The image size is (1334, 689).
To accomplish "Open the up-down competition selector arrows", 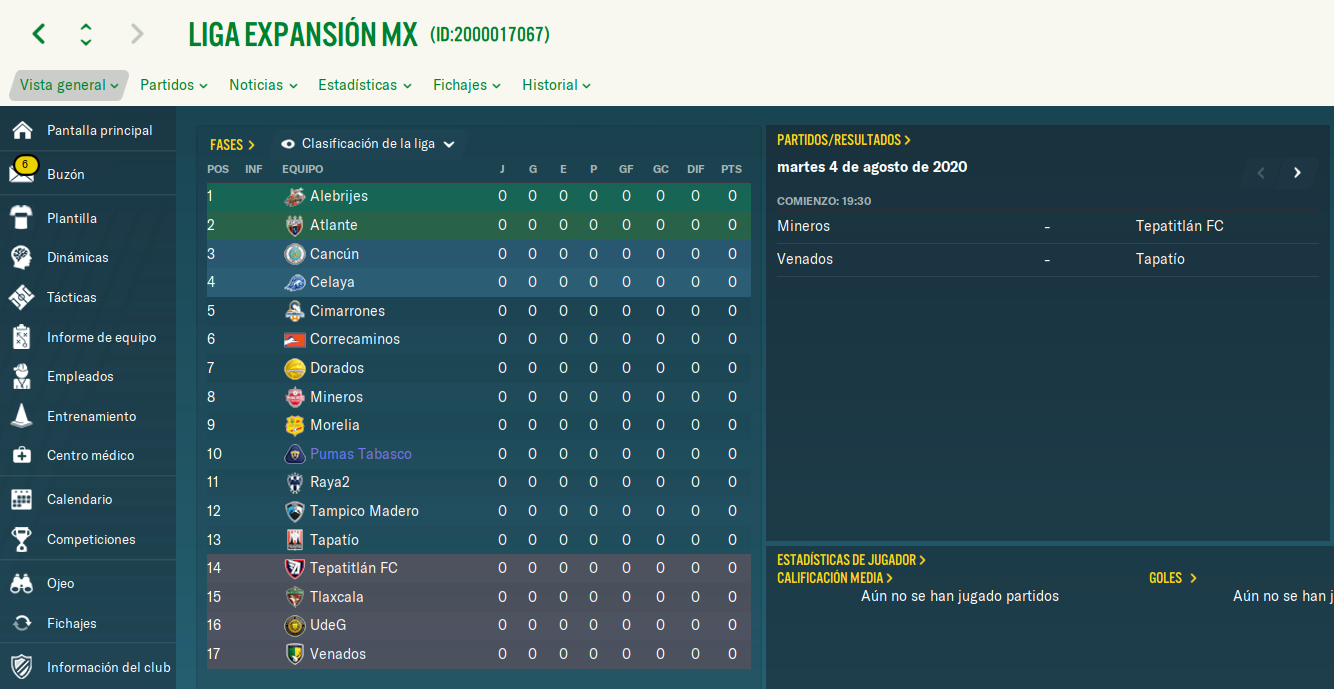I will tap(86, 34).
